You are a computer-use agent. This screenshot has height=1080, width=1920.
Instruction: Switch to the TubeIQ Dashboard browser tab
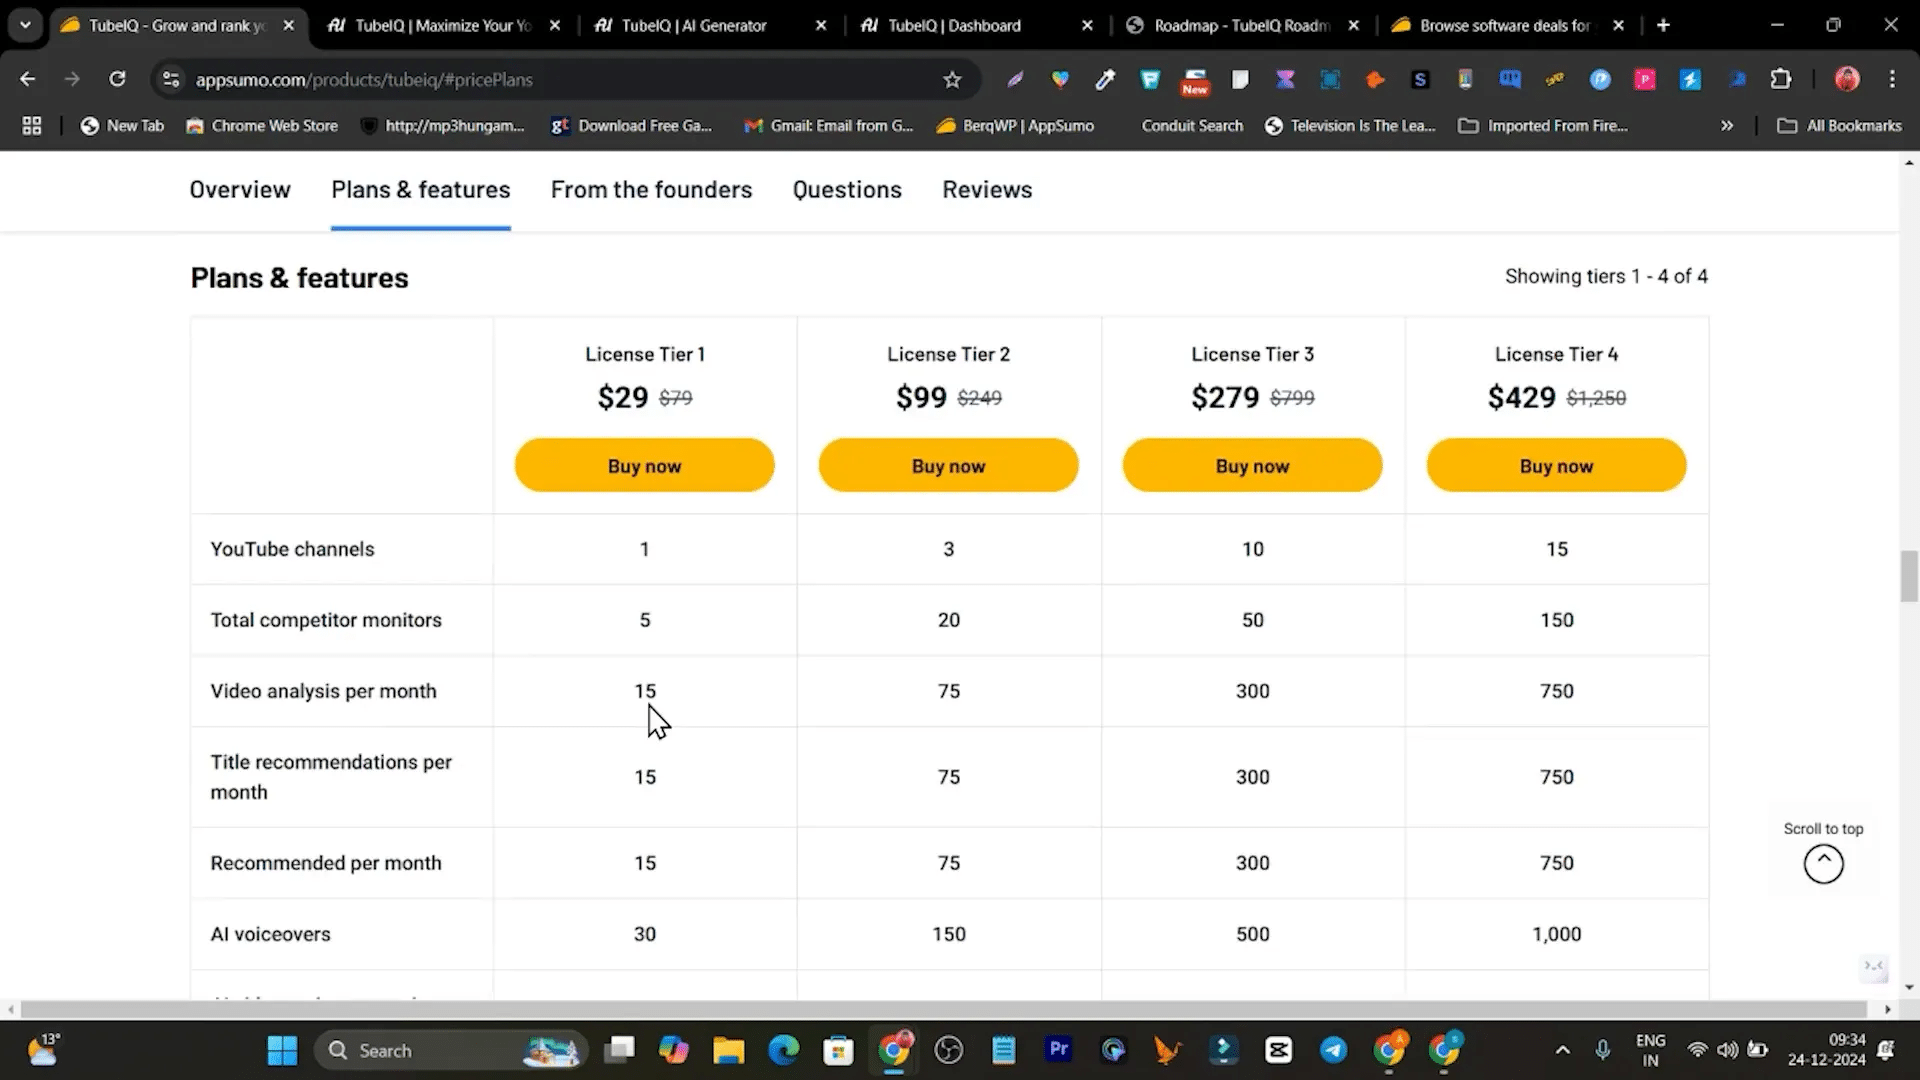pyautogui.click(x=955, y=26)
